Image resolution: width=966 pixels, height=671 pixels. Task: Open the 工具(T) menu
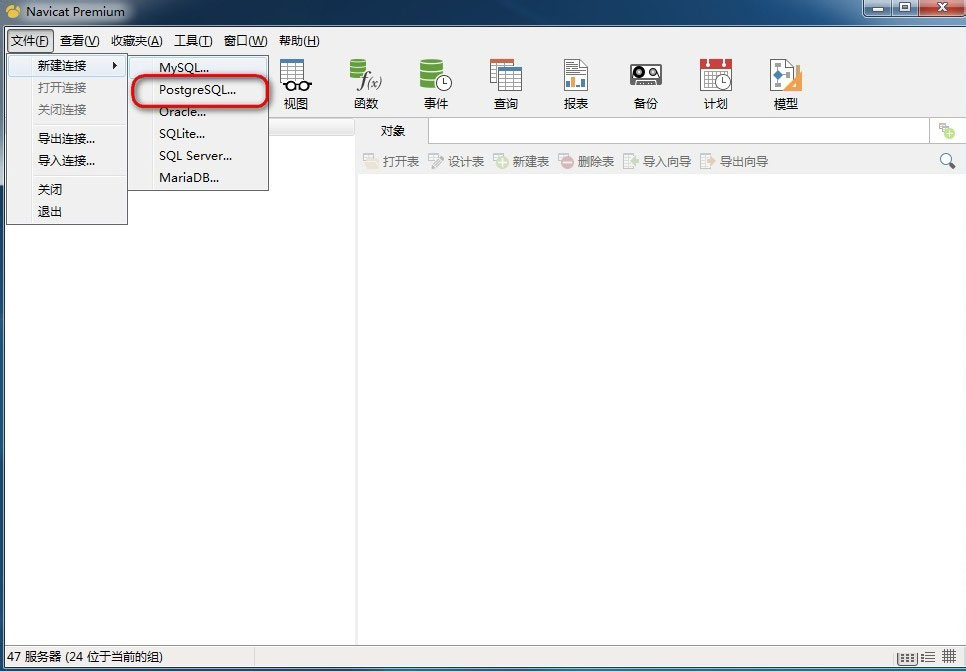(x=193, y=41)
